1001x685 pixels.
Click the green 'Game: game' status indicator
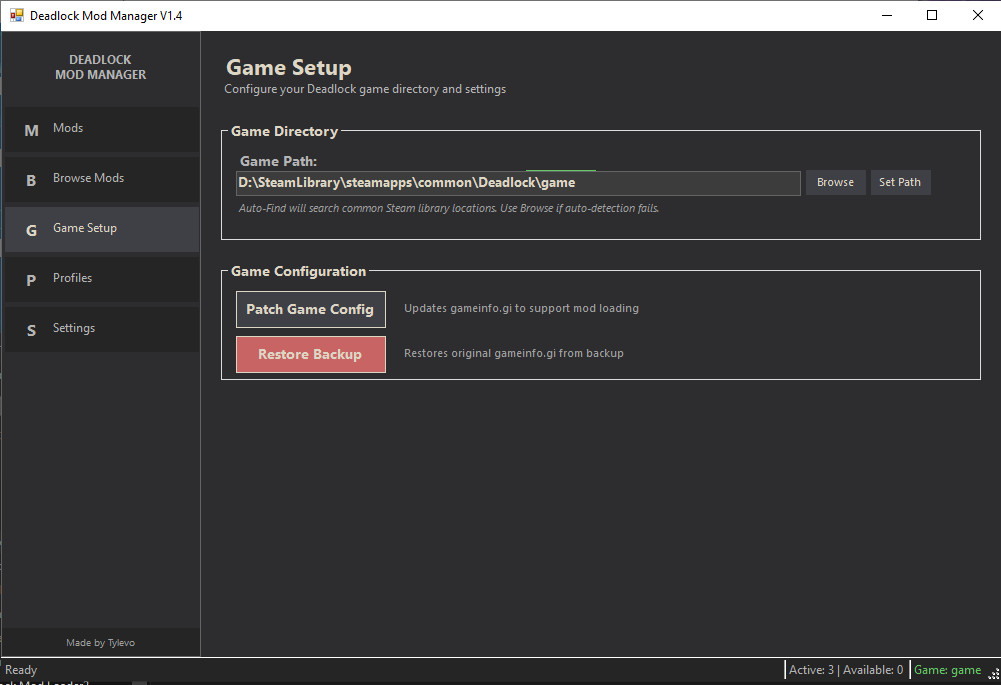point(948,669)
